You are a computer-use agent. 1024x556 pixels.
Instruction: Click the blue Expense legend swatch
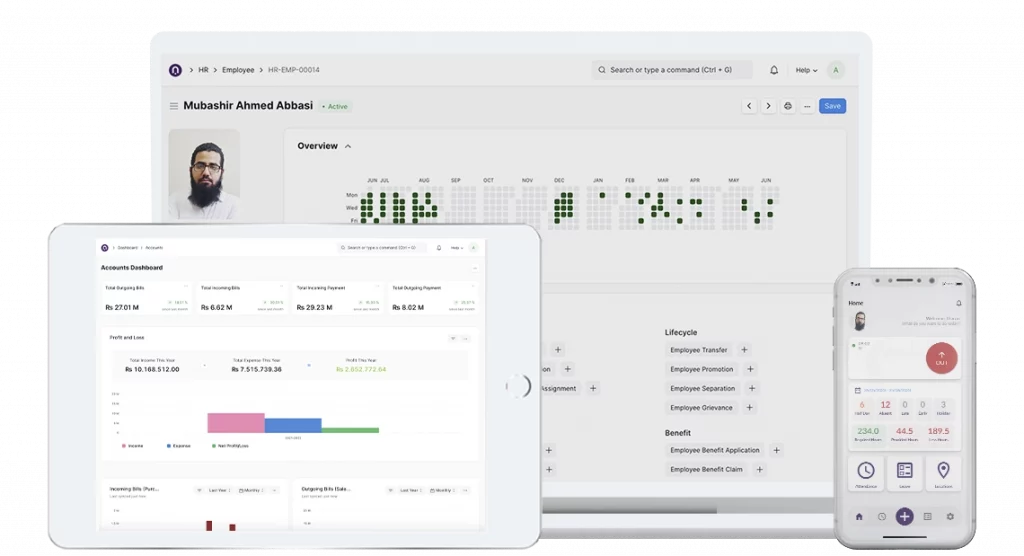168,446
